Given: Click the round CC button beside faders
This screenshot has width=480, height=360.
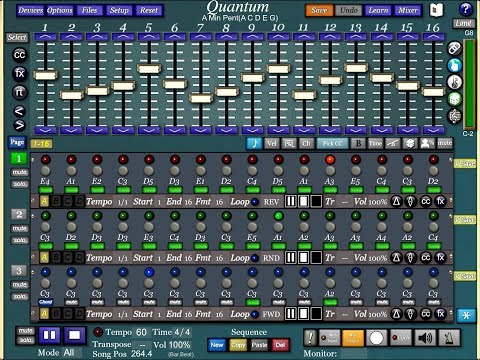Looking at the screenshot, I should pos(20,55).
